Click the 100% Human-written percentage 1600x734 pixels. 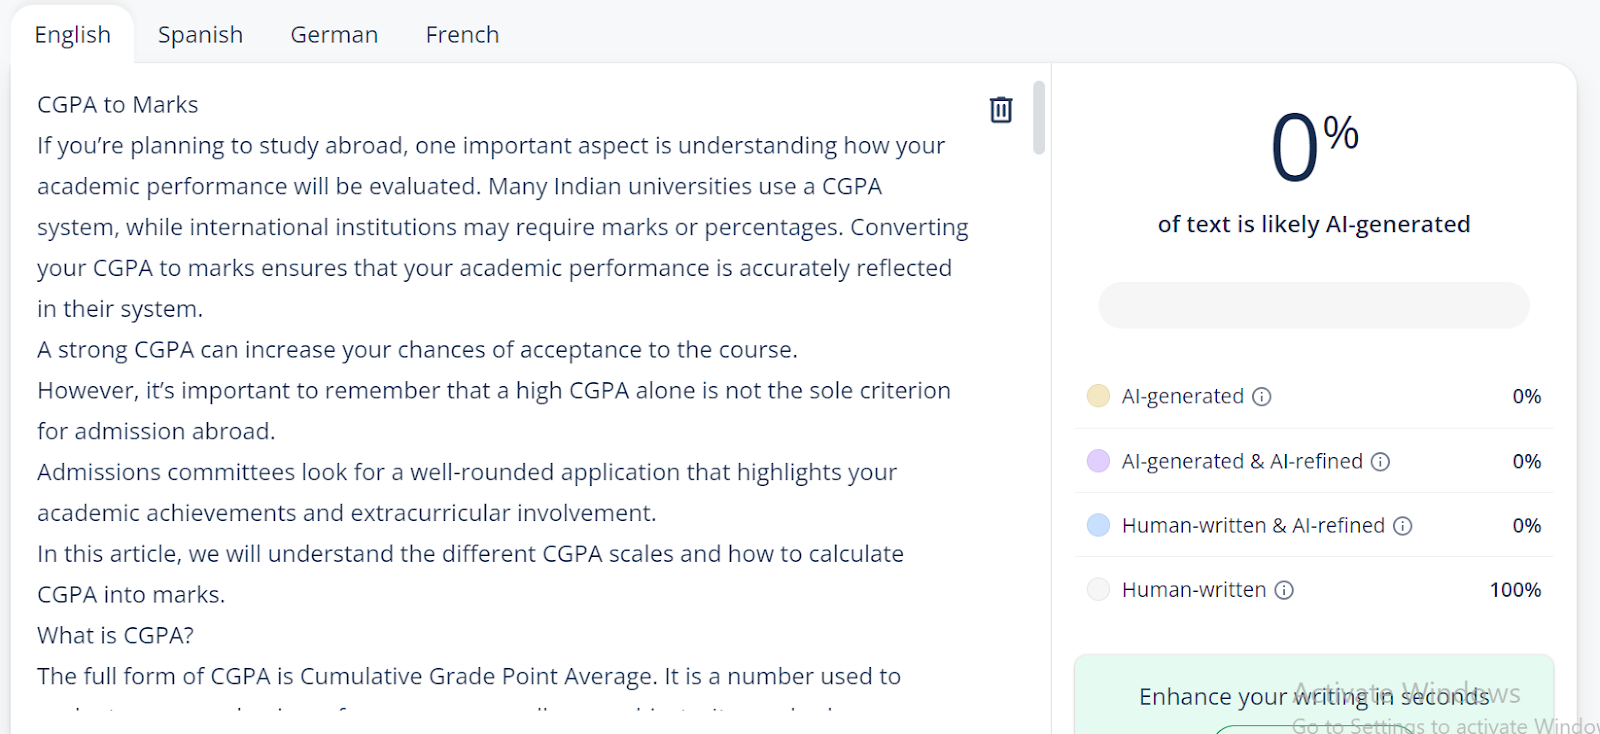[1514, 590]
